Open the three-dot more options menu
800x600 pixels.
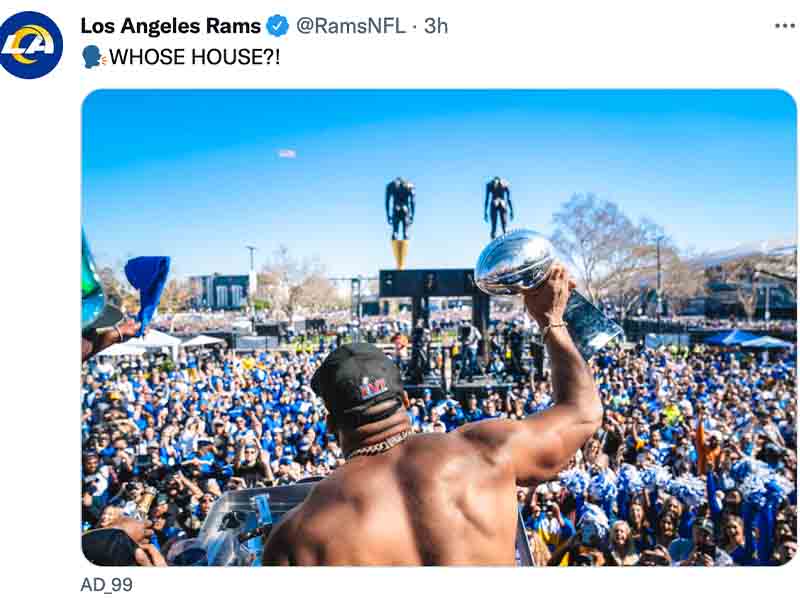pos(786,26)
